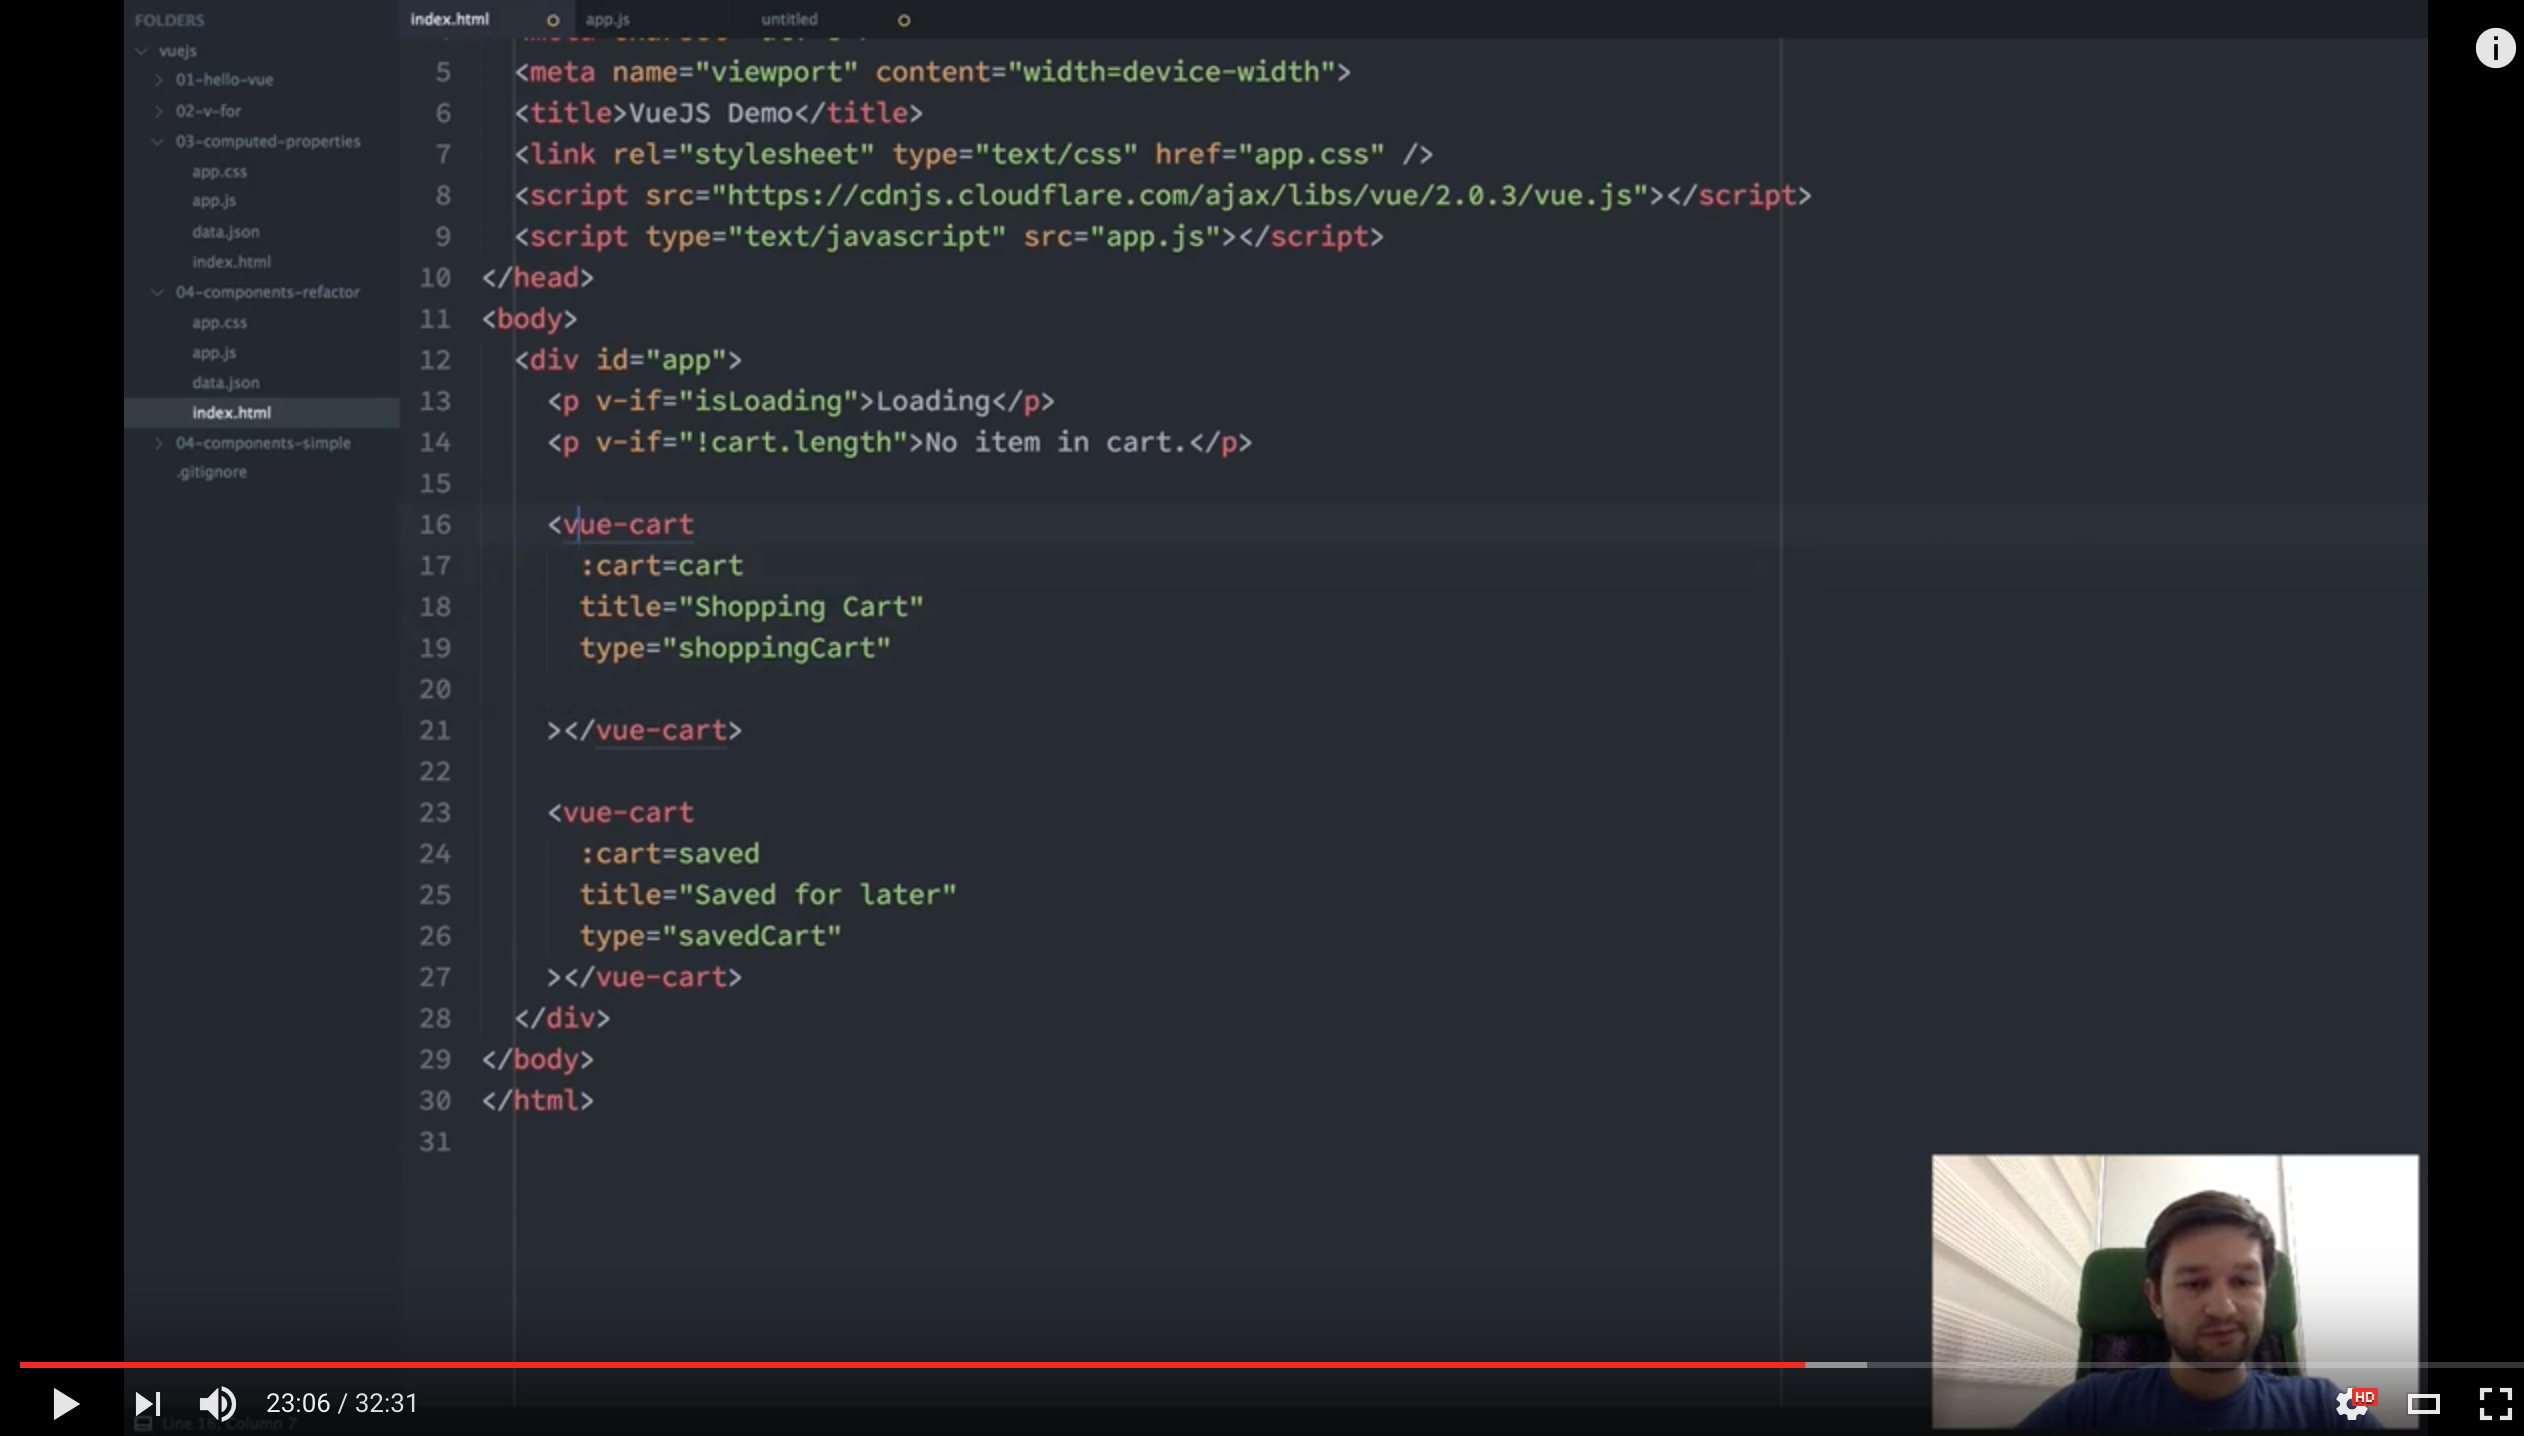
Task: Click the cloudflare vue.js script URL
Action: pyautogui.click(x=1179, y=195)
